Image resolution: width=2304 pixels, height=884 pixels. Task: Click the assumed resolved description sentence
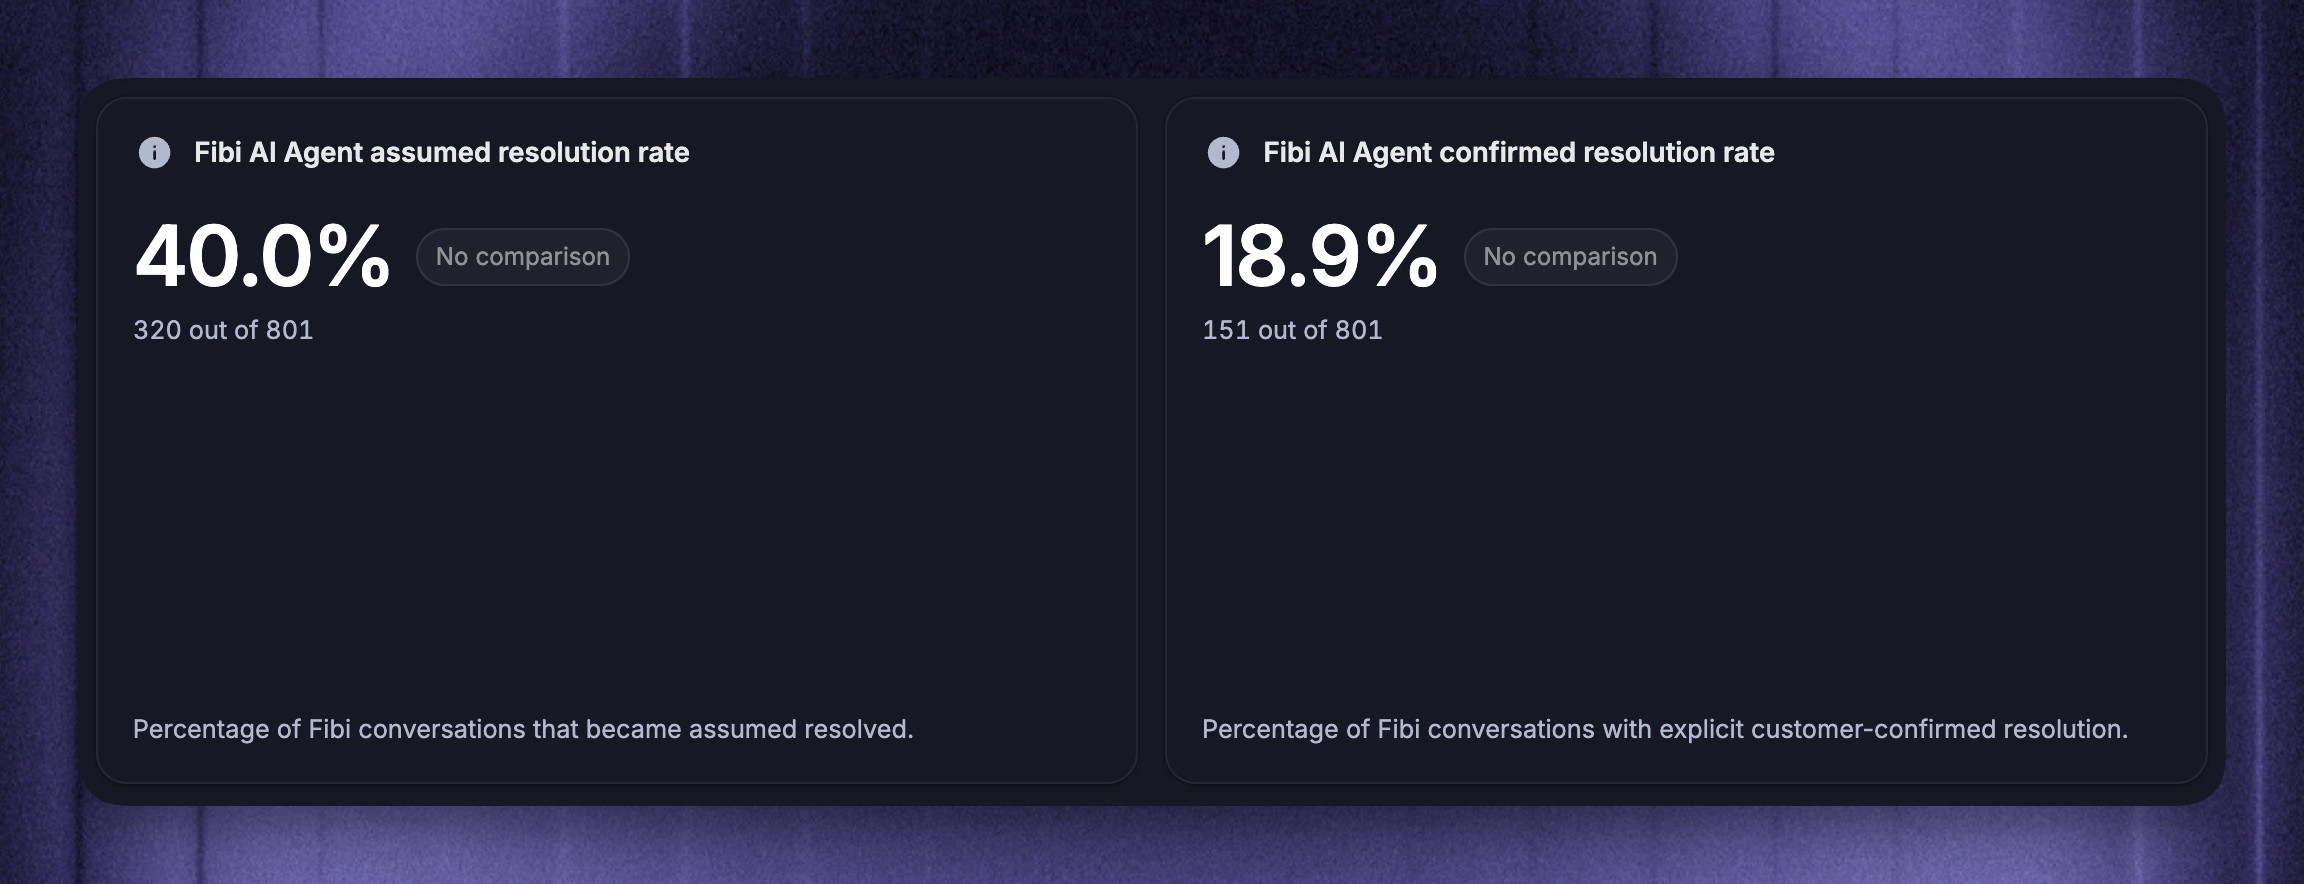[523, 729]
